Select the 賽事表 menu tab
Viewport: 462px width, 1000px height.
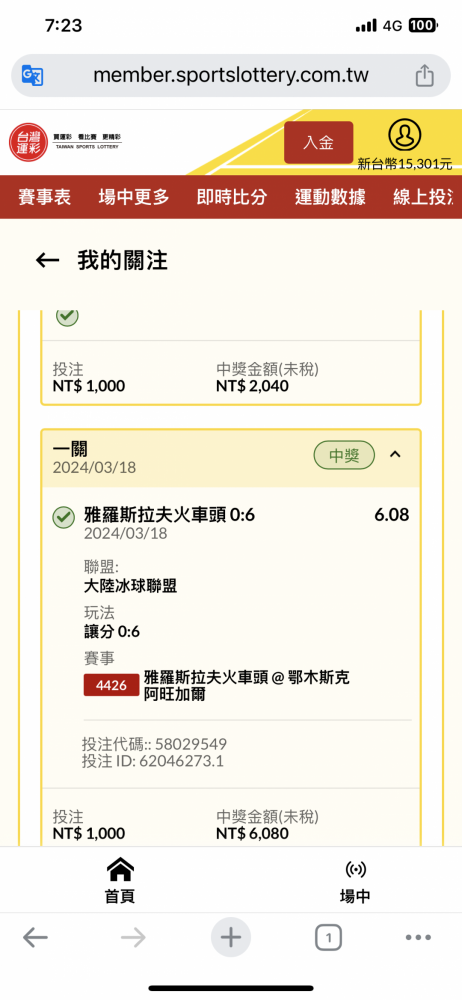[x=45, y=197]
